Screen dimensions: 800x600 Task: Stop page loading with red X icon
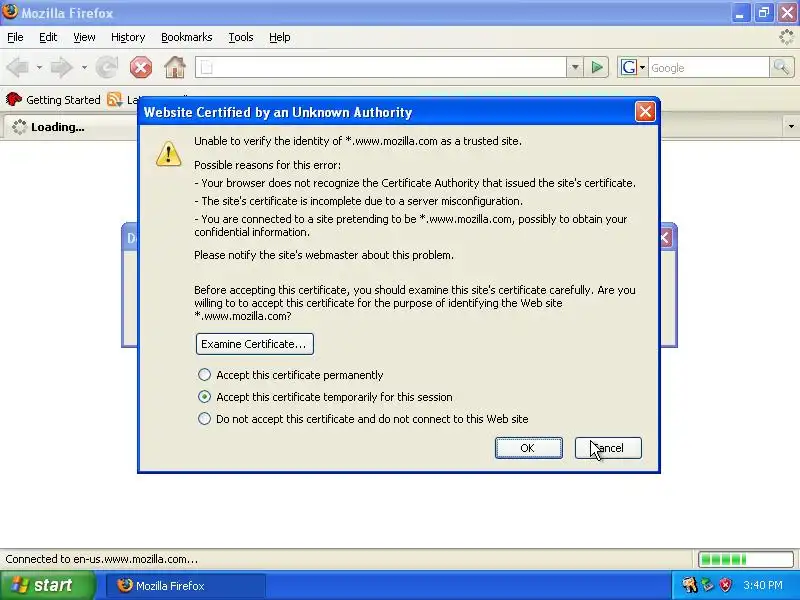click(x=141, y=67)
